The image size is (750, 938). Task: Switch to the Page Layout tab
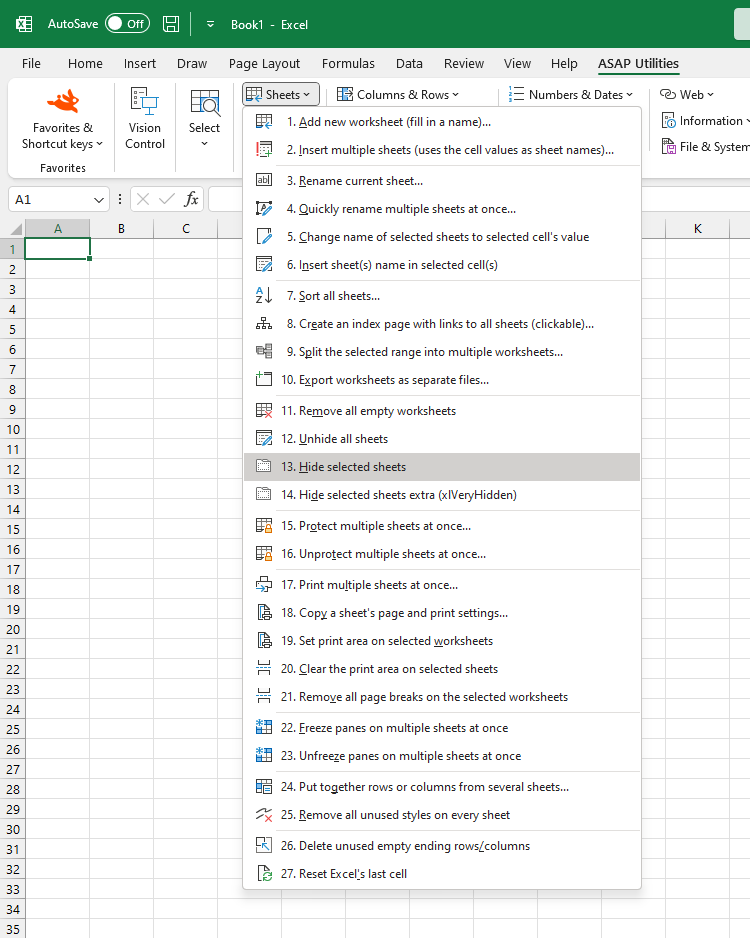[x=264, y=63]
